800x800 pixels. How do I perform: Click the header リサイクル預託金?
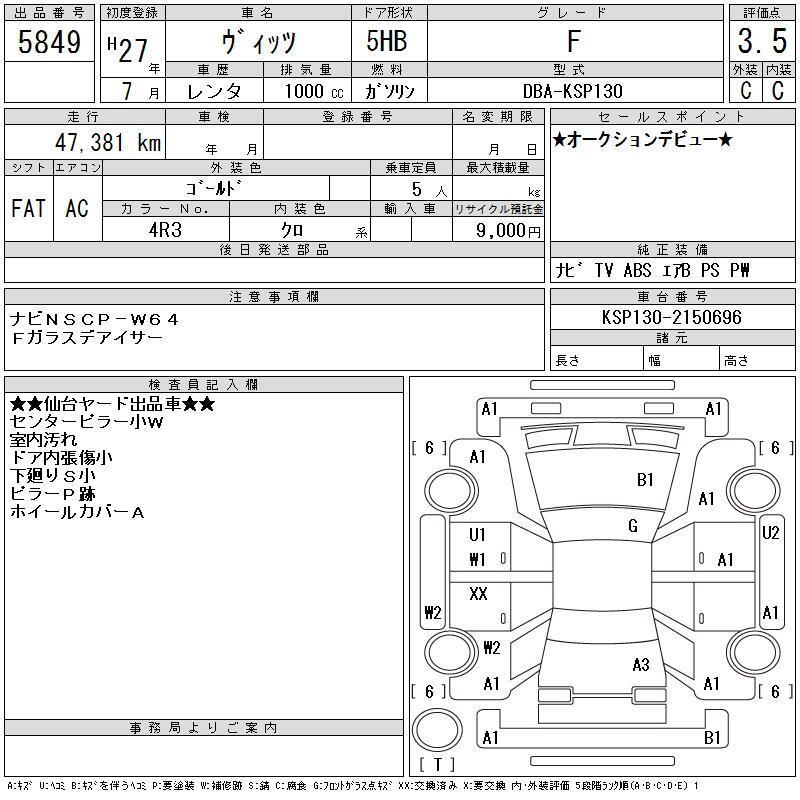point(498,209)
